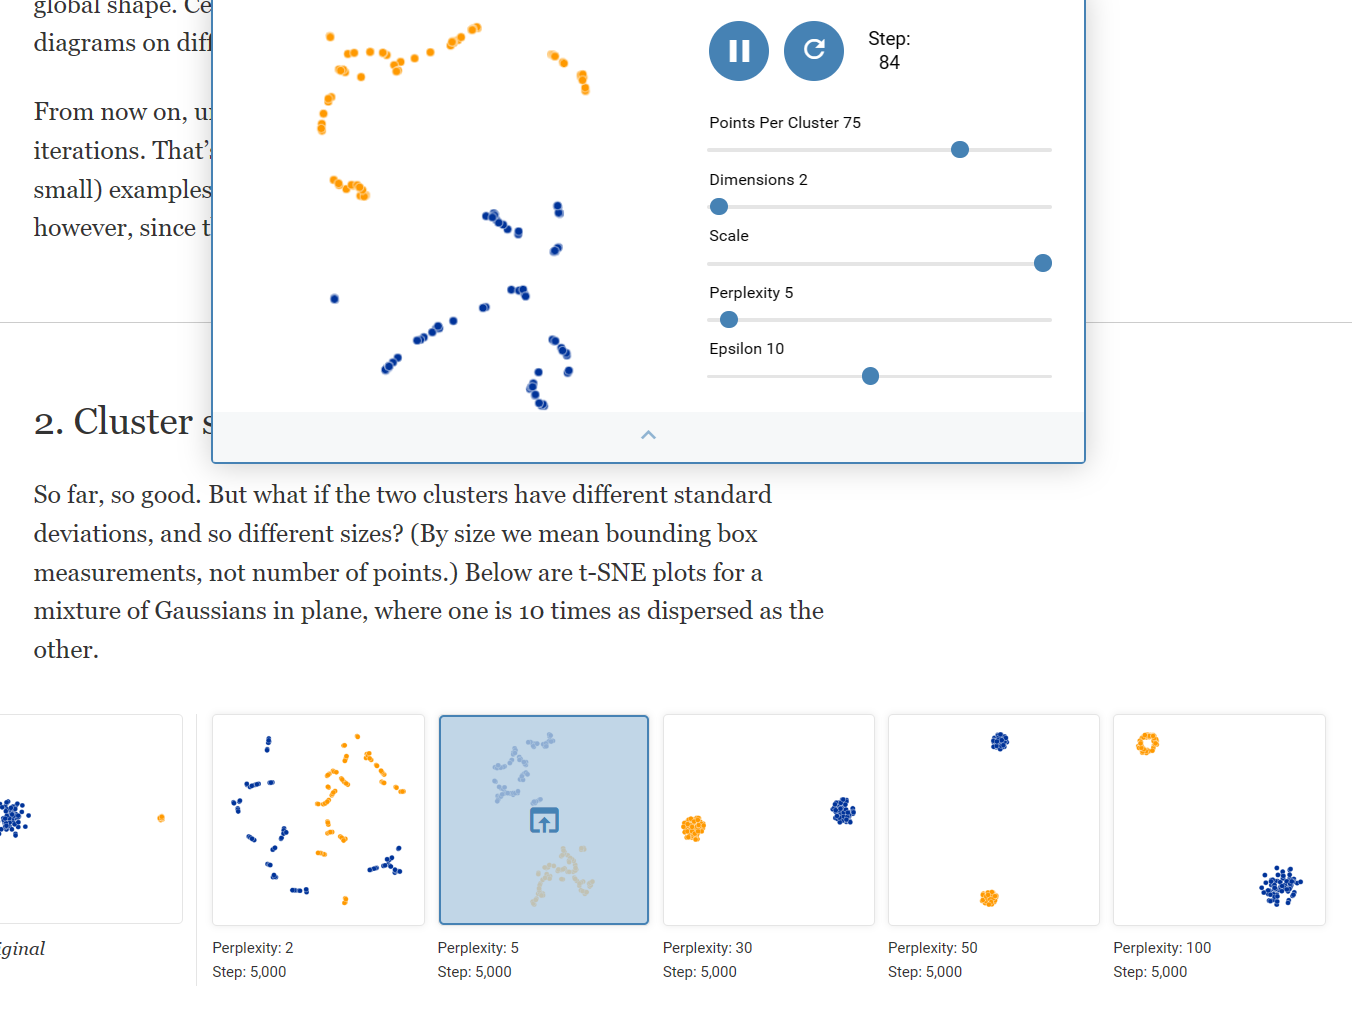Select the Perplexity 100 plot thumbnail
This screenshot has height=1010, width=1352.
tap(1219, 819)
